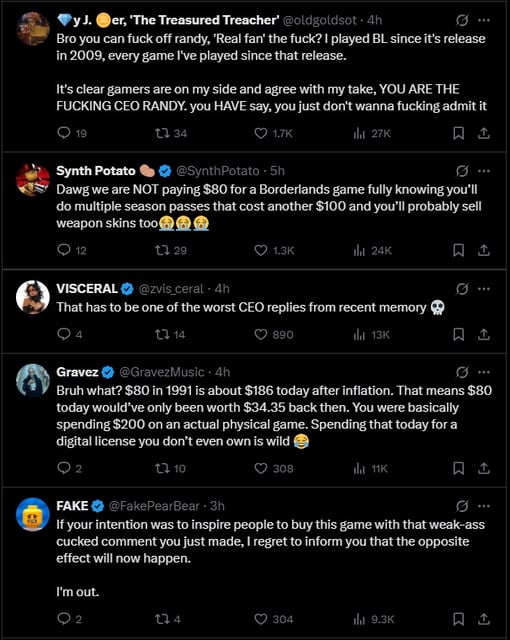Open more options menu on Synth Potato's tweet
The width and height of the screenshot is (510, 640).
click(x=484, y=171)
